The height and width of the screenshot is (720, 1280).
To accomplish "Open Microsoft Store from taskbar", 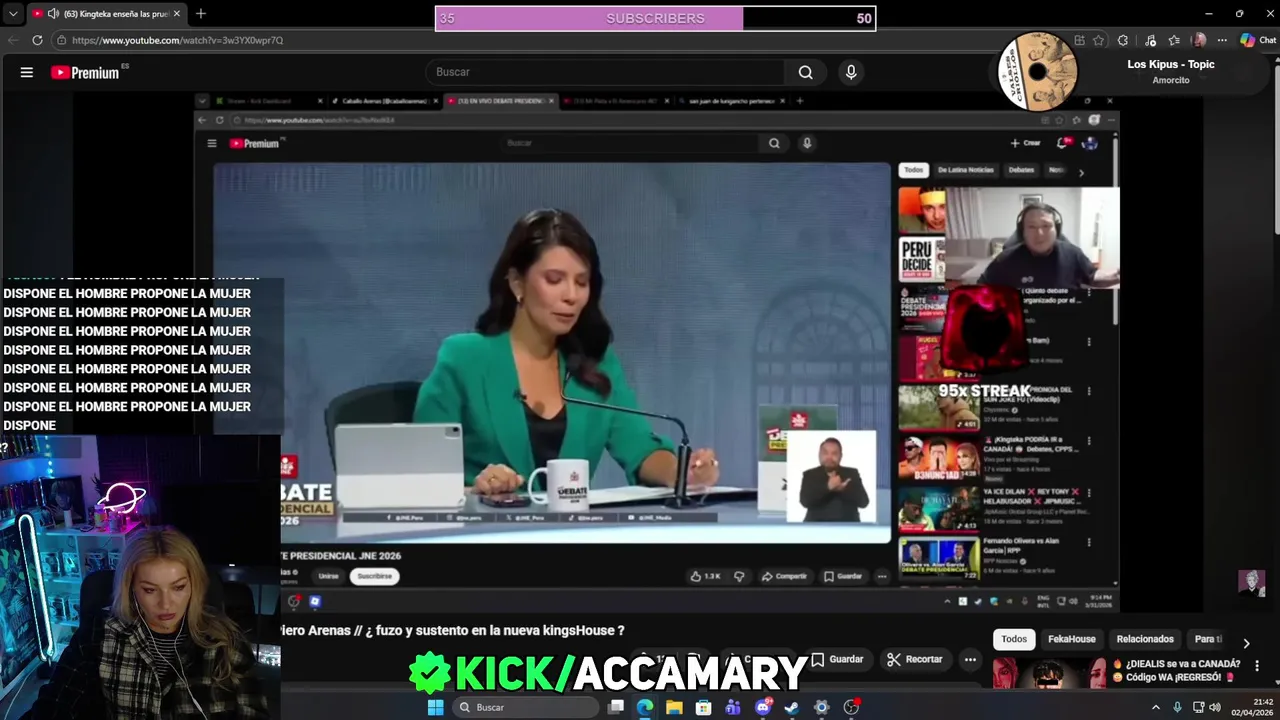I will click(704, 707).
